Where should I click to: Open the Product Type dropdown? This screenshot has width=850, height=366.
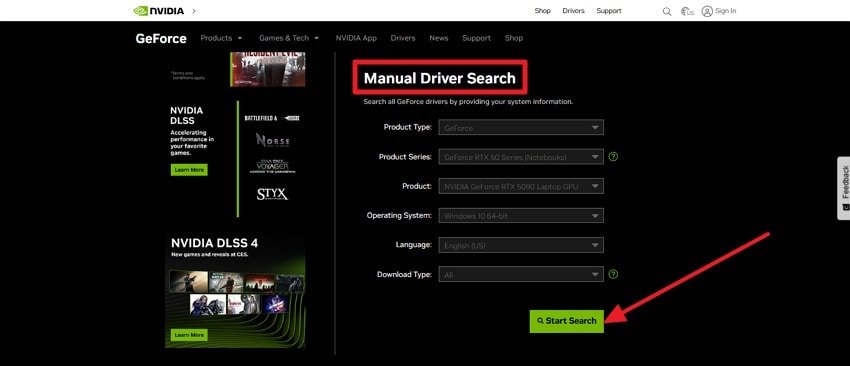coord(521,127)
